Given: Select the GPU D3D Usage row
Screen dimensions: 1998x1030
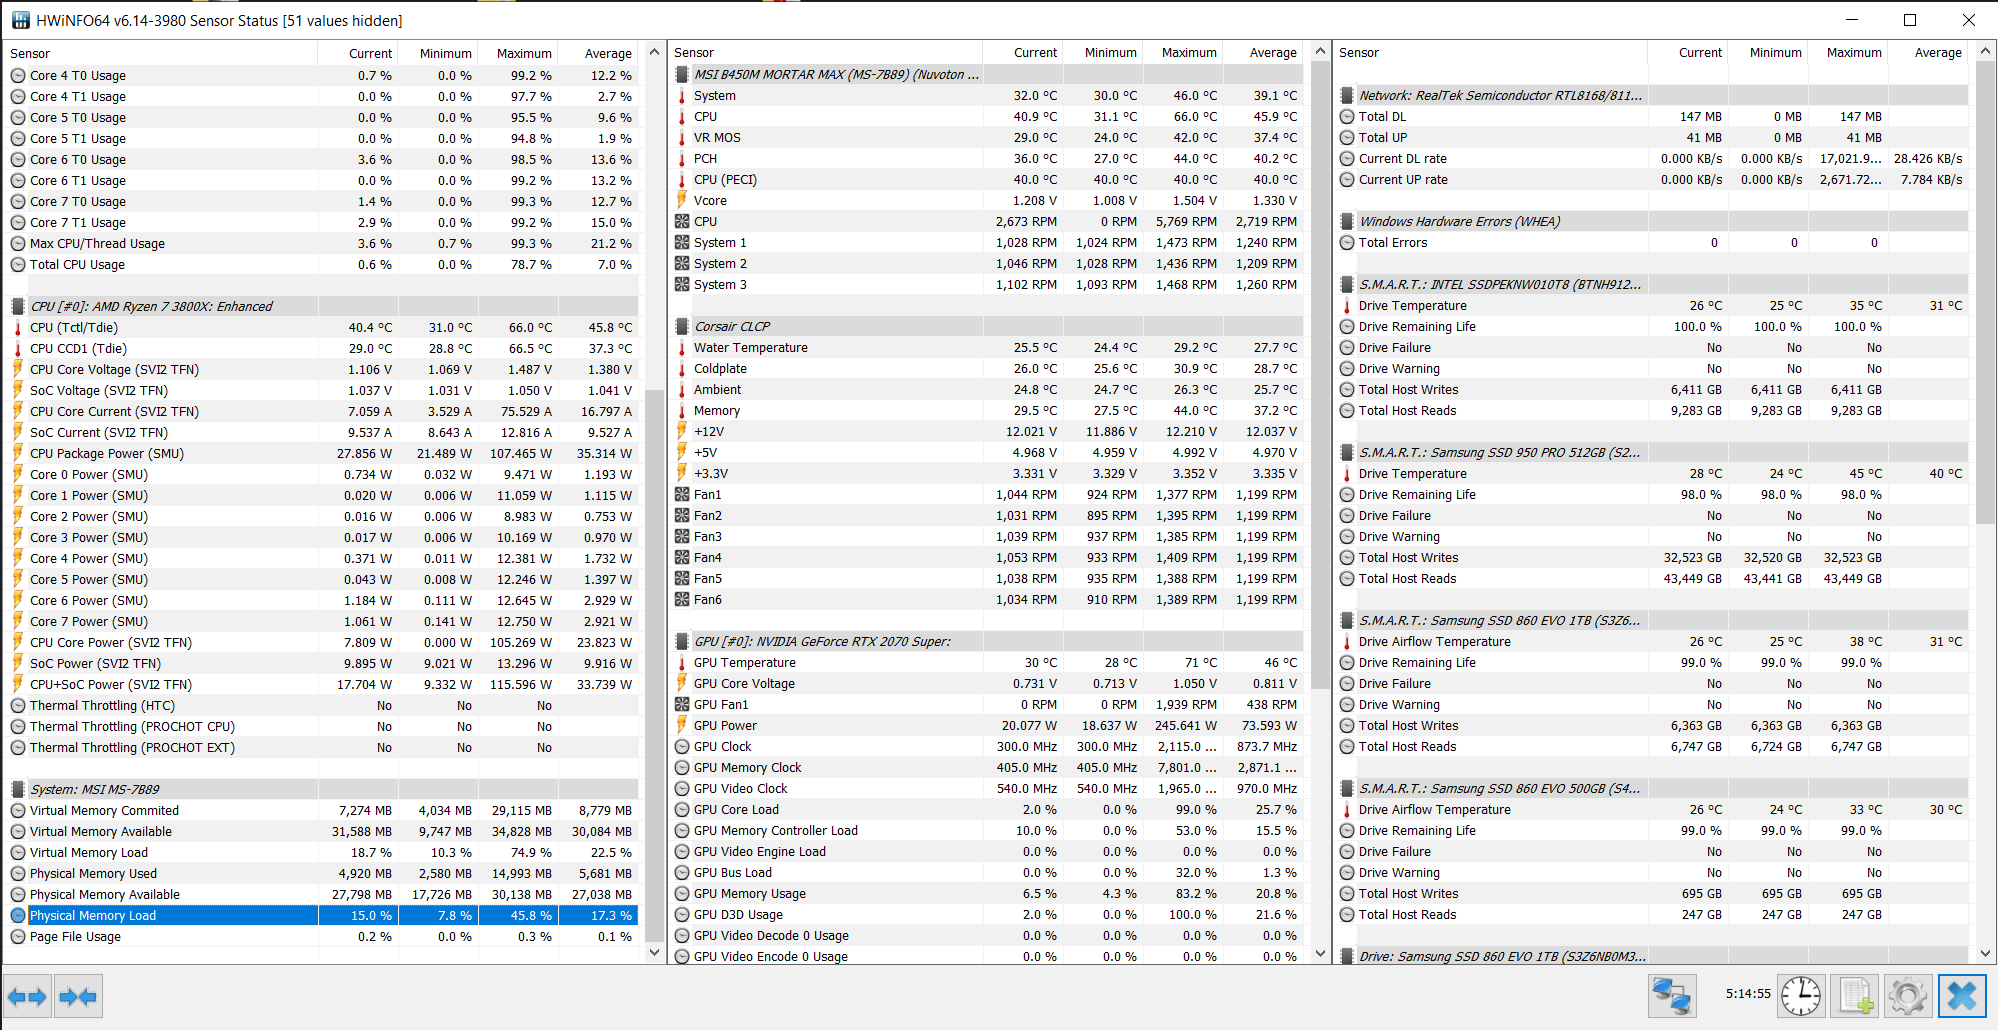Looking at the screenshot, I should click(986, 915).
